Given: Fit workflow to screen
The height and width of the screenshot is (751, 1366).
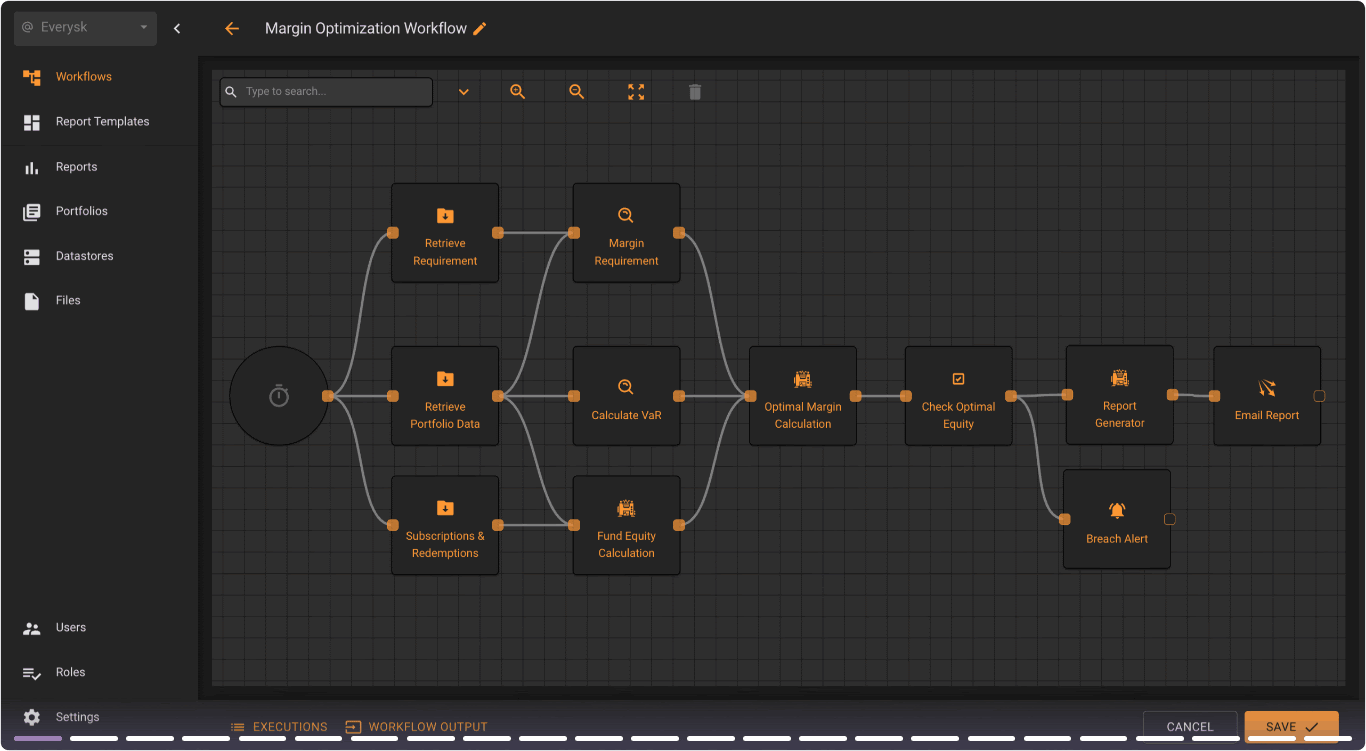Looking at the screenshot, I should [636, 92].
